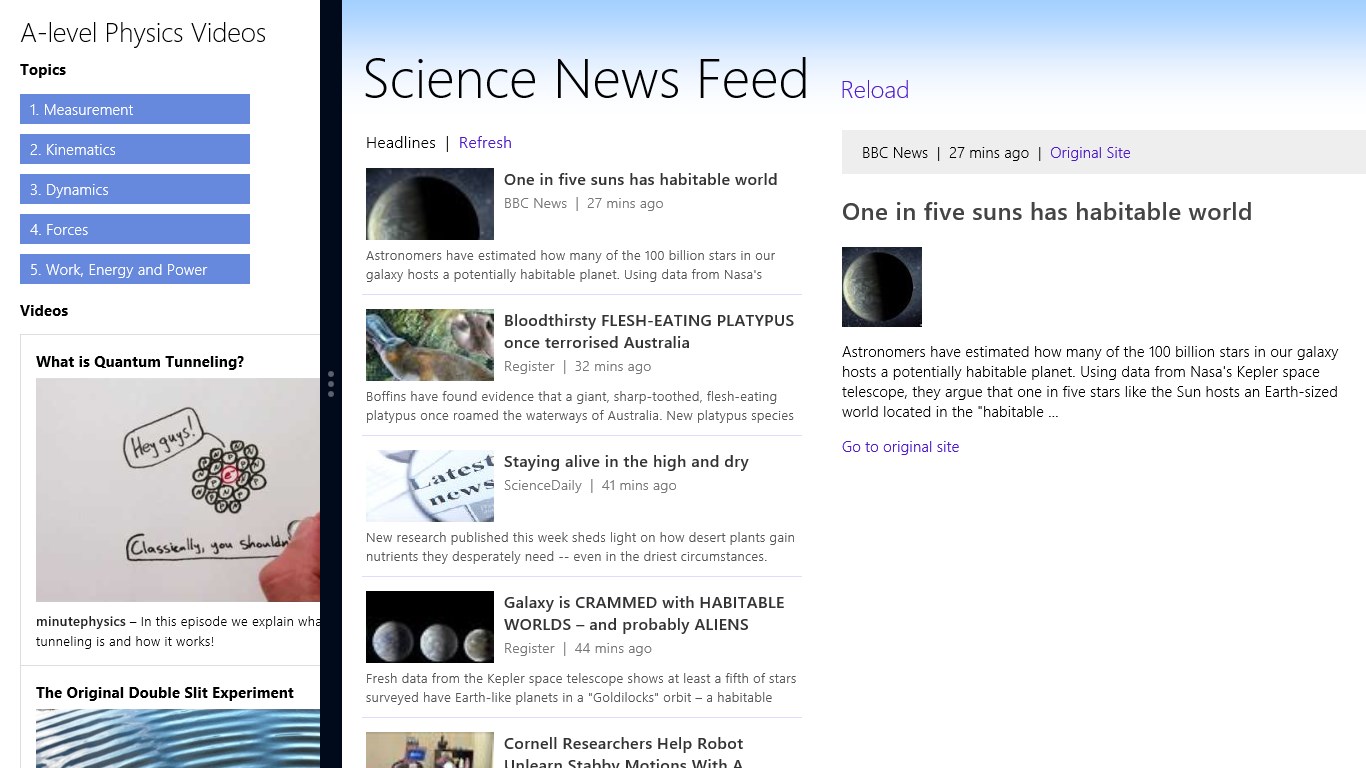This screenshot has height=768, width=1366.
Task: Click the planet thumbnail in headlines list
Action: coord(430,204)
